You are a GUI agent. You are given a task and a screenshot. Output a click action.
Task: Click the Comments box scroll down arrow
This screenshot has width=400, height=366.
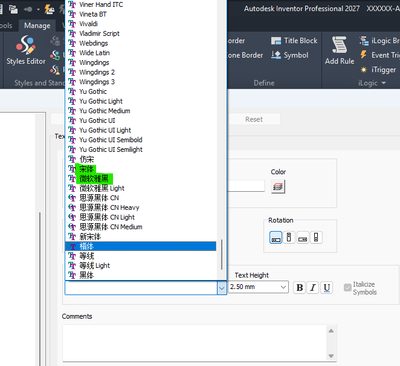[331, 356]
